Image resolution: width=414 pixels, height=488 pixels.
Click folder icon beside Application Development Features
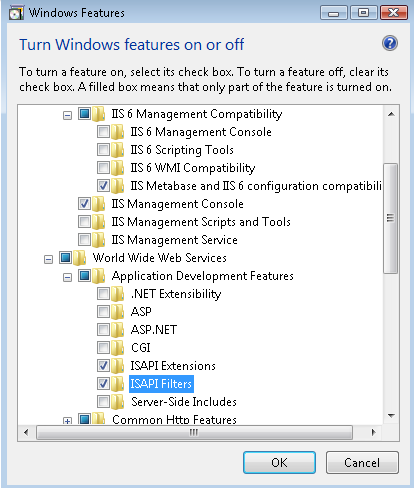click(x=99, y=276)
